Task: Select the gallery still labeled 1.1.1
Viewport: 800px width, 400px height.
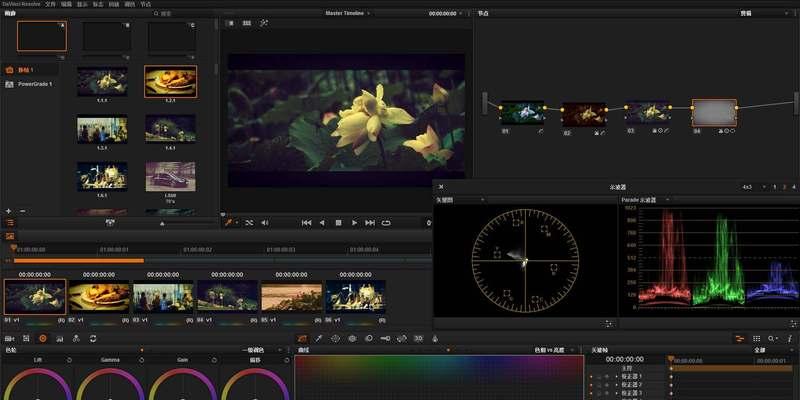Action: 102,82
